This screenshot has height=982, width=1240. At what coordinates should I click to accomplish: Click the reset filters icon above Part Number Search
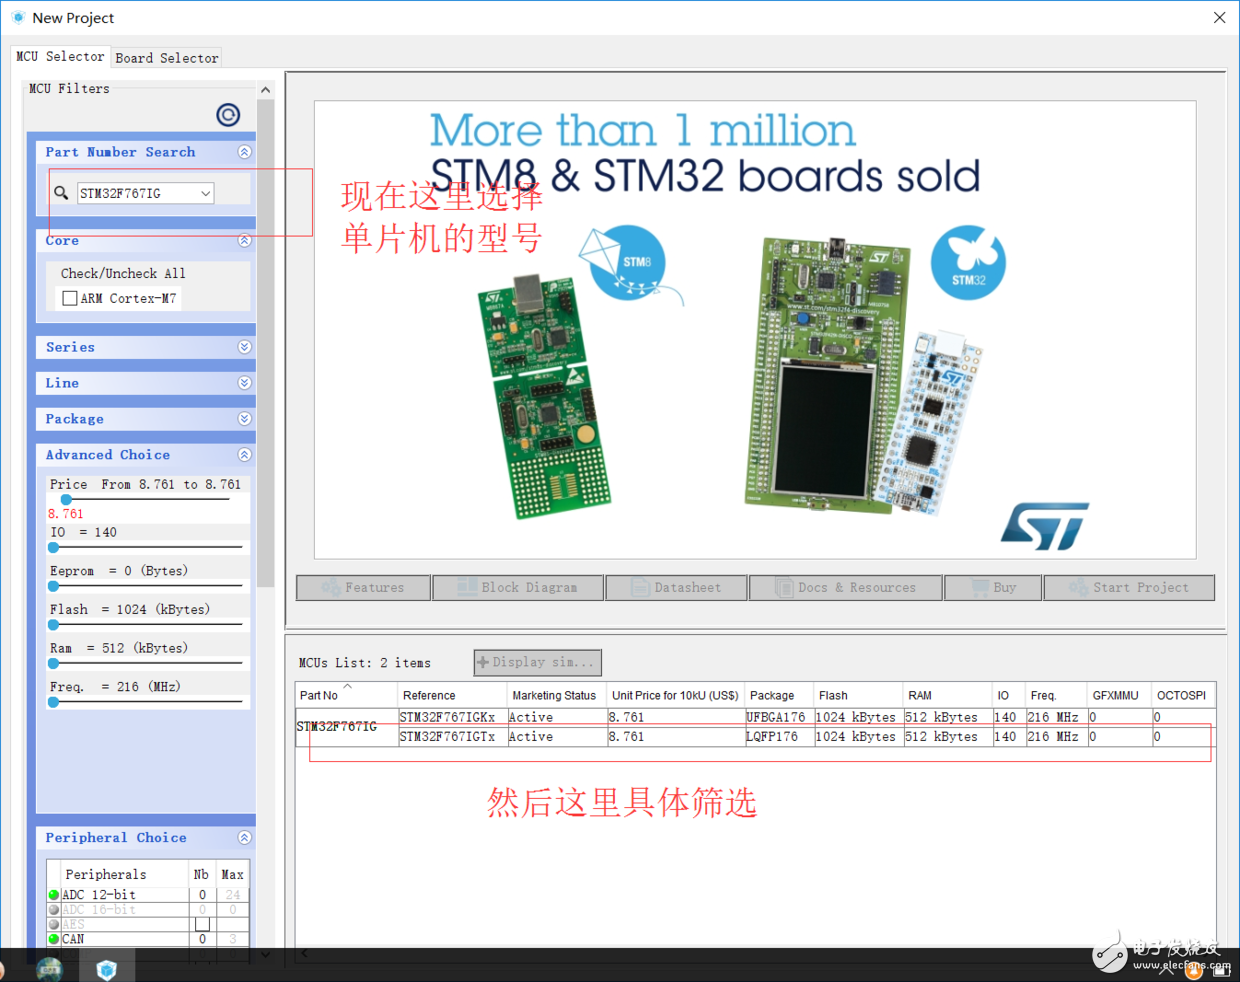click(x=228, y=114)
